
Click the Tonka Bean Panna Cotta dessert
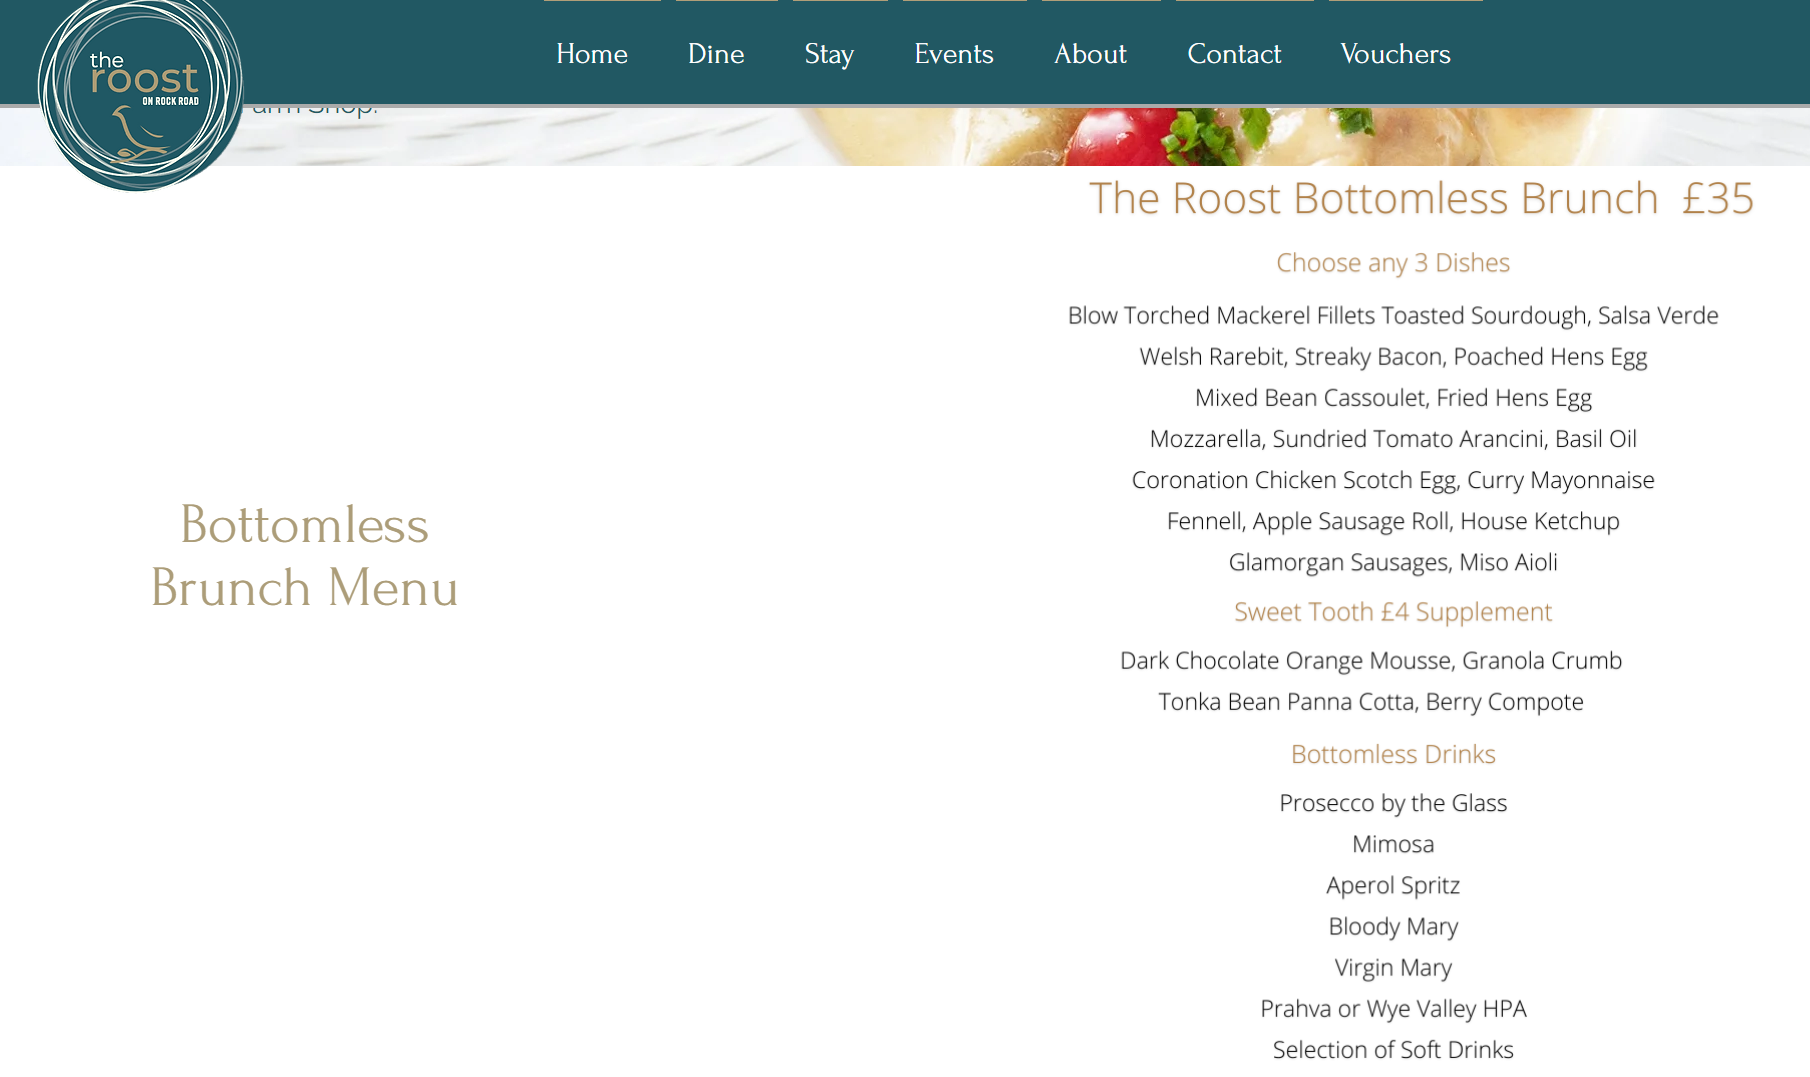coord(1370,702)
